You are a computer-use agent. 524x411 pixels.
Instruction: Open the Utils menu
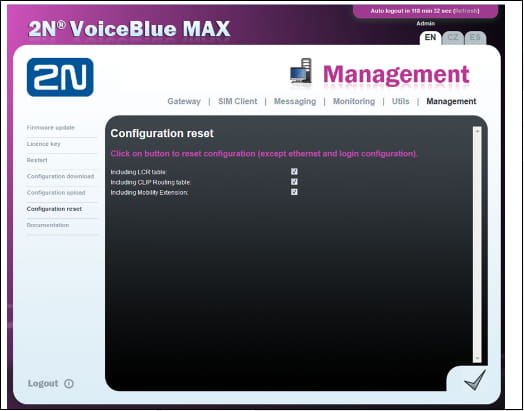(x=400, y=101)
